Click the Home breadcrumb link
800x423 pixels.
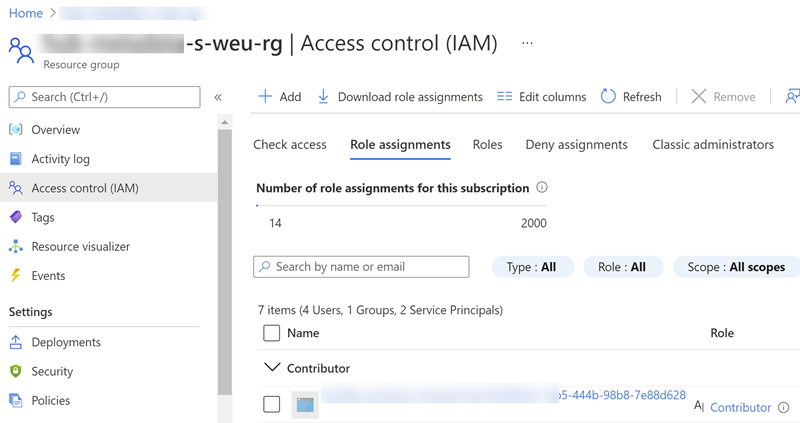coord(26,13)
